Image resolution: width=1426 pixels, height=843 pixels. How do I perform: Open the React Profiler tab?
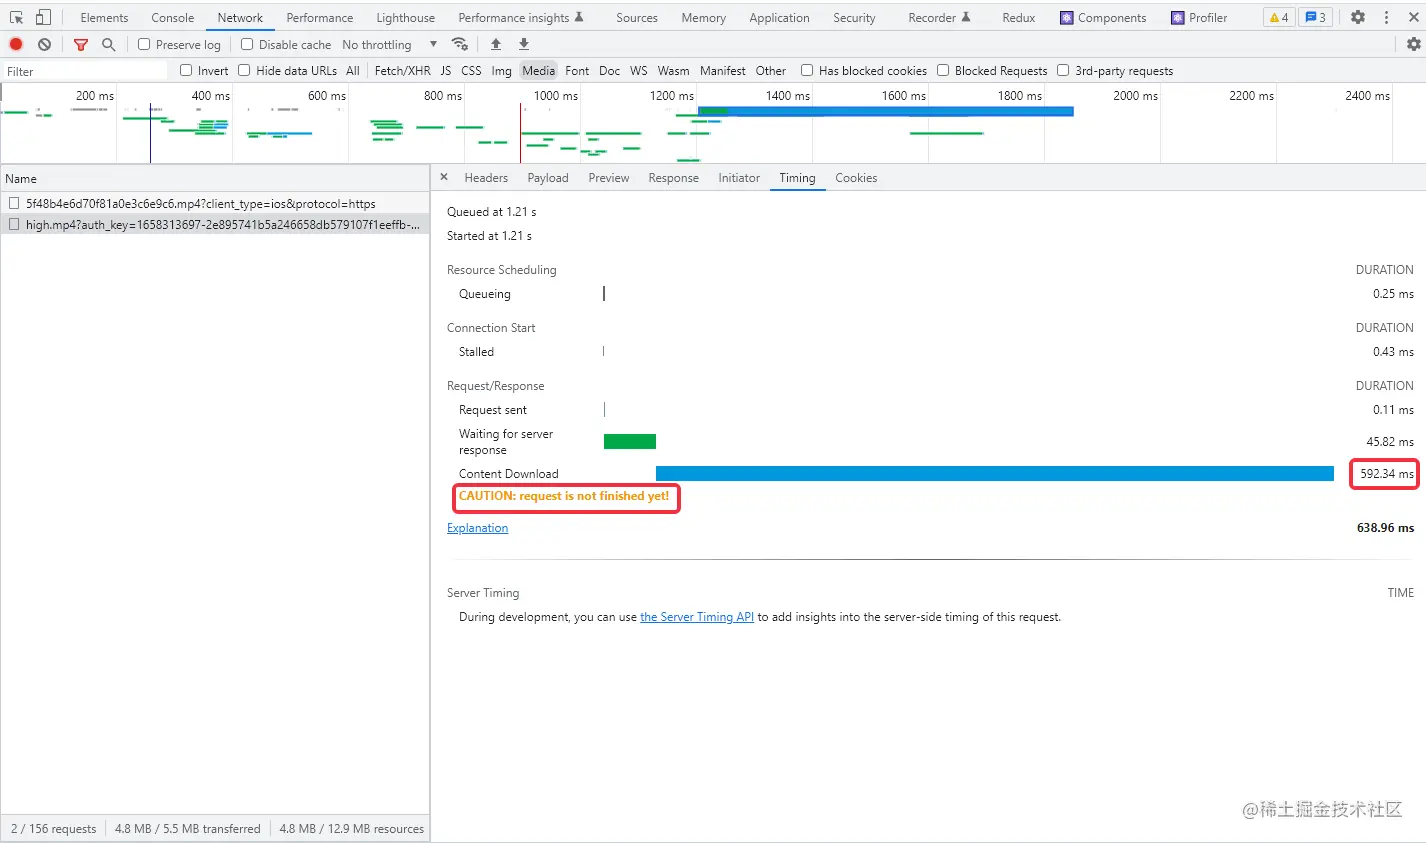pyautogui.click(x=1199, y=17)
